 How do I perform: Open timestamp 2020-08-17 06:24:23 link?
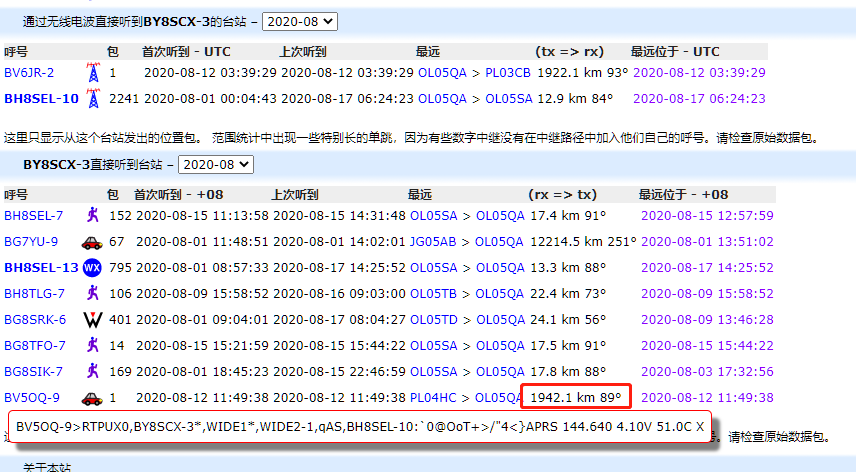[699, 98]
